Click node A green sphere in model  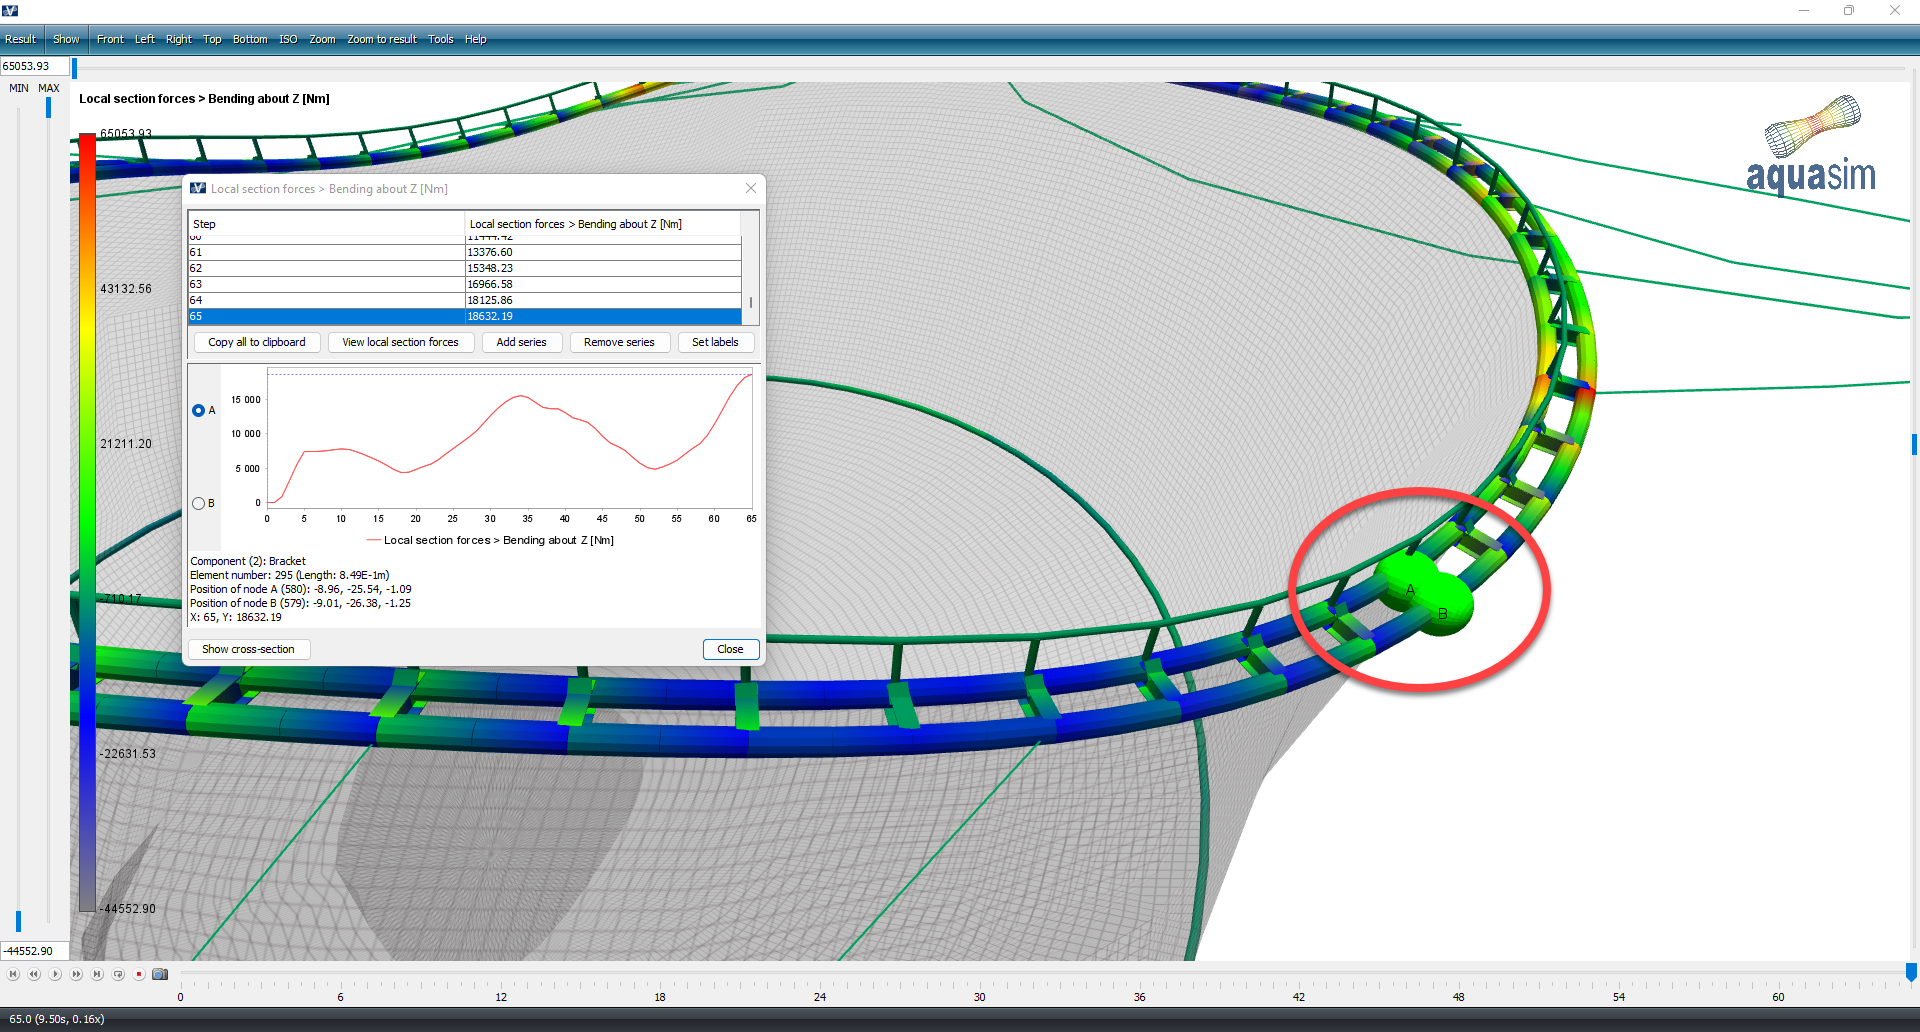pos(1407,583)
